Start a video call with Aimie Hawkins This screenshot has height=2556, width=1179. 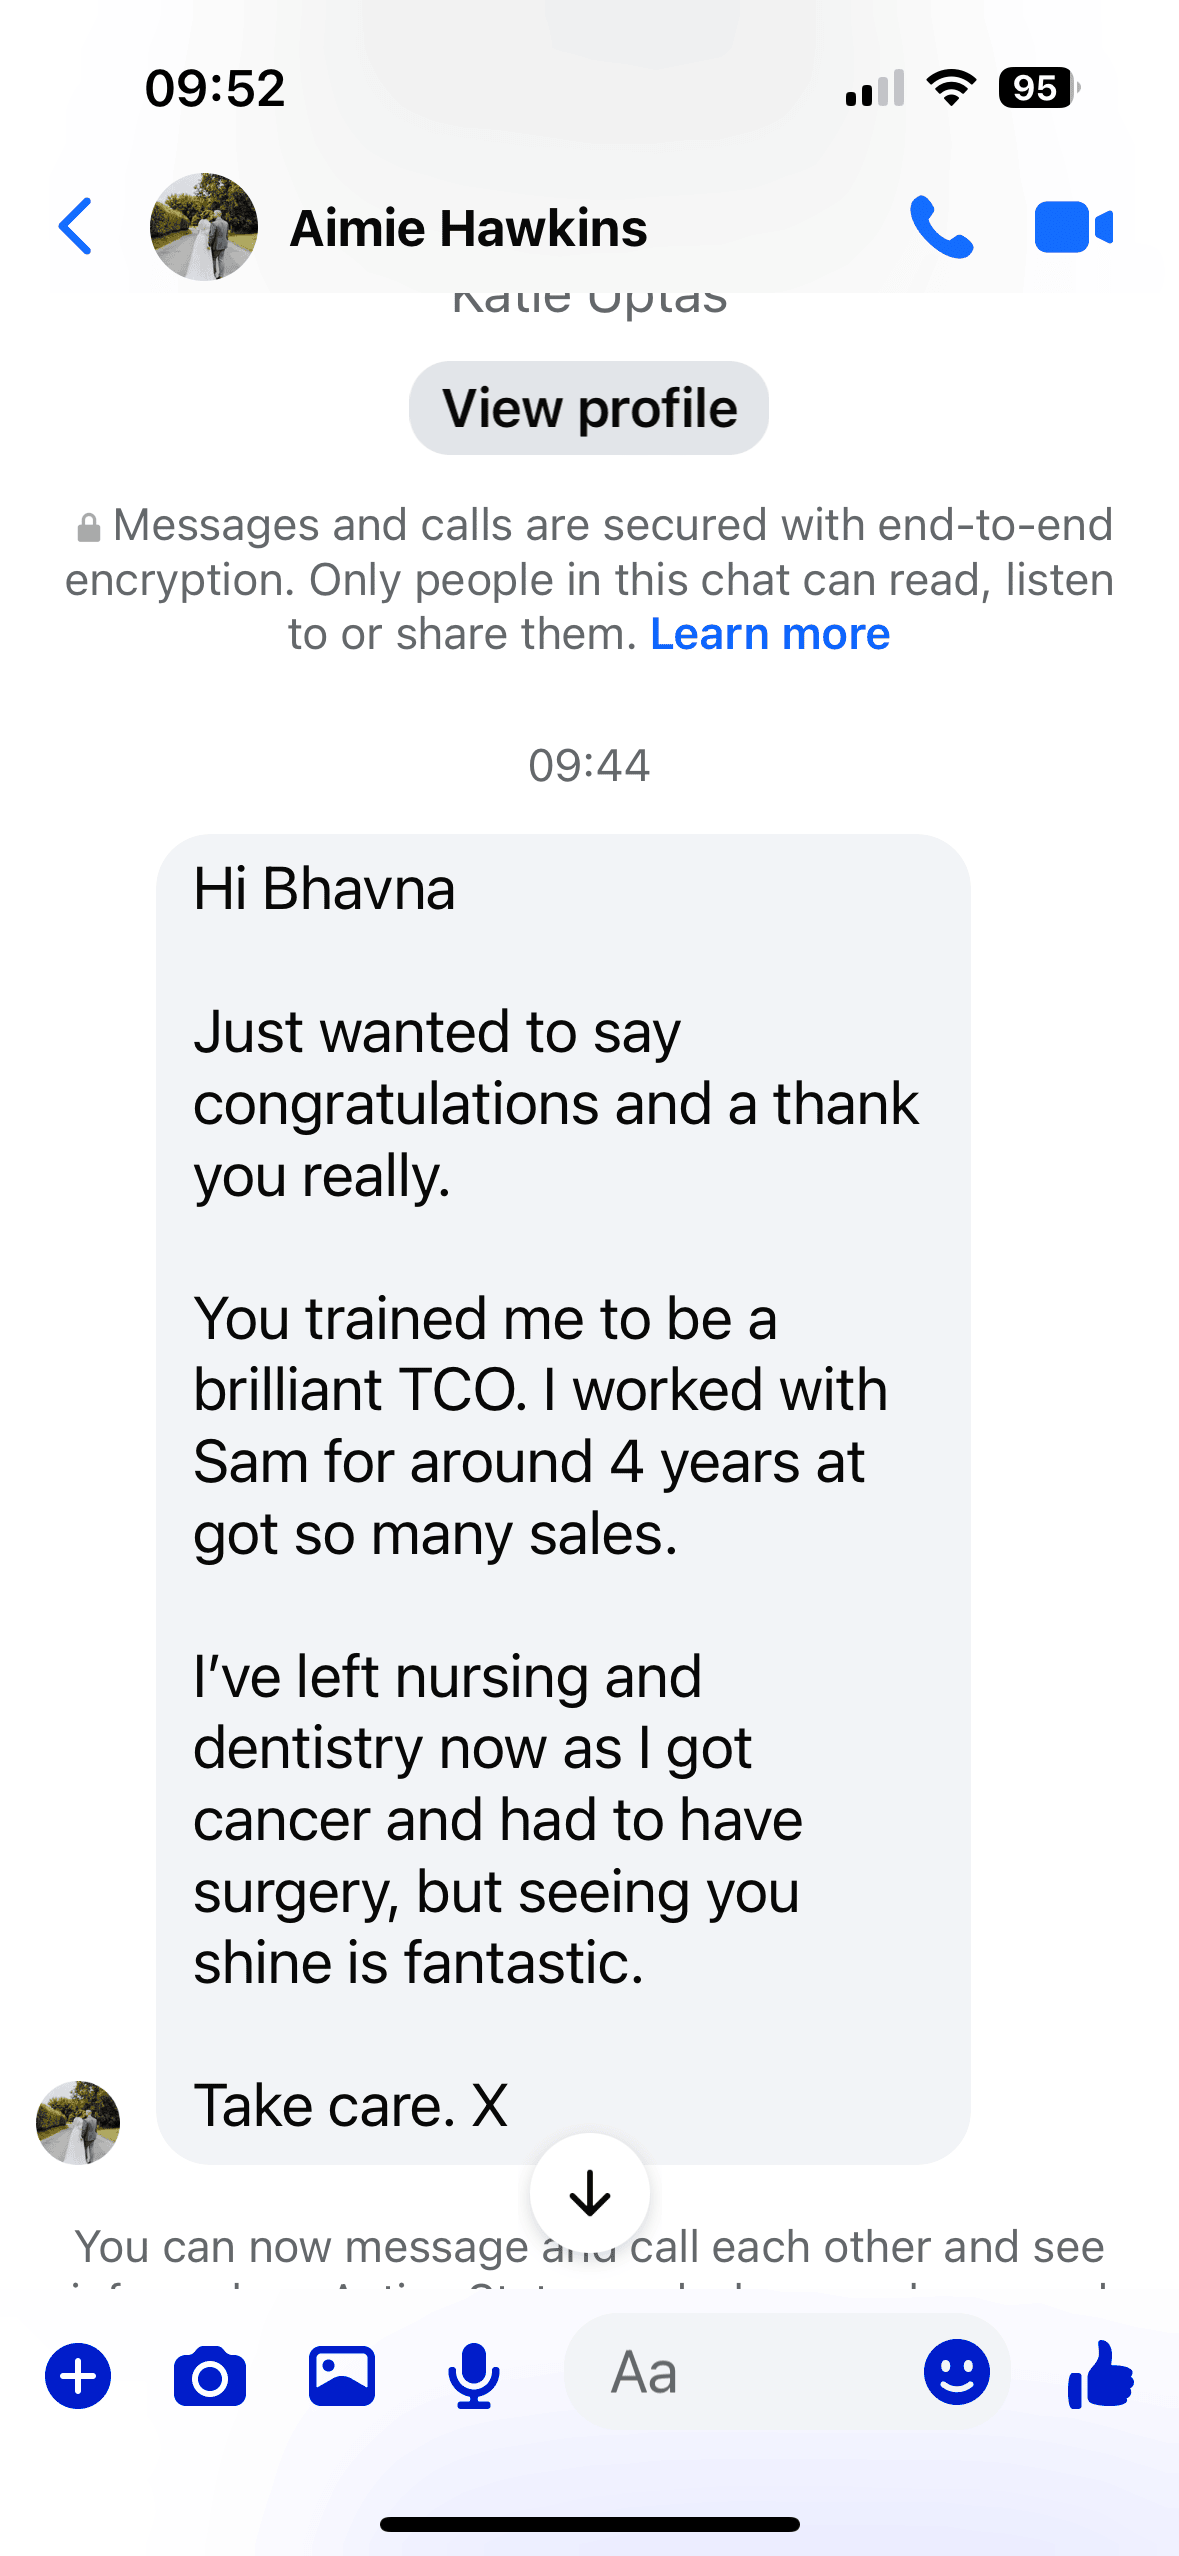[1073, 227]
